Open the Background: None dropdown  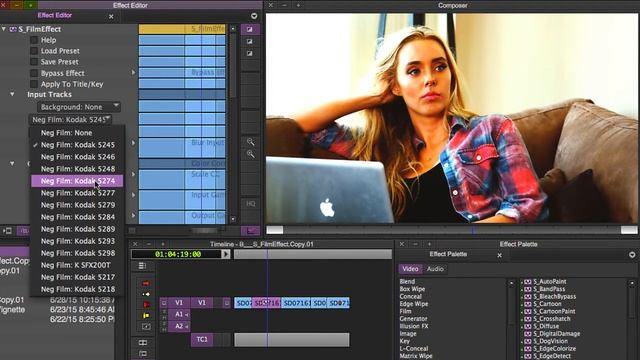pos(79,107)
